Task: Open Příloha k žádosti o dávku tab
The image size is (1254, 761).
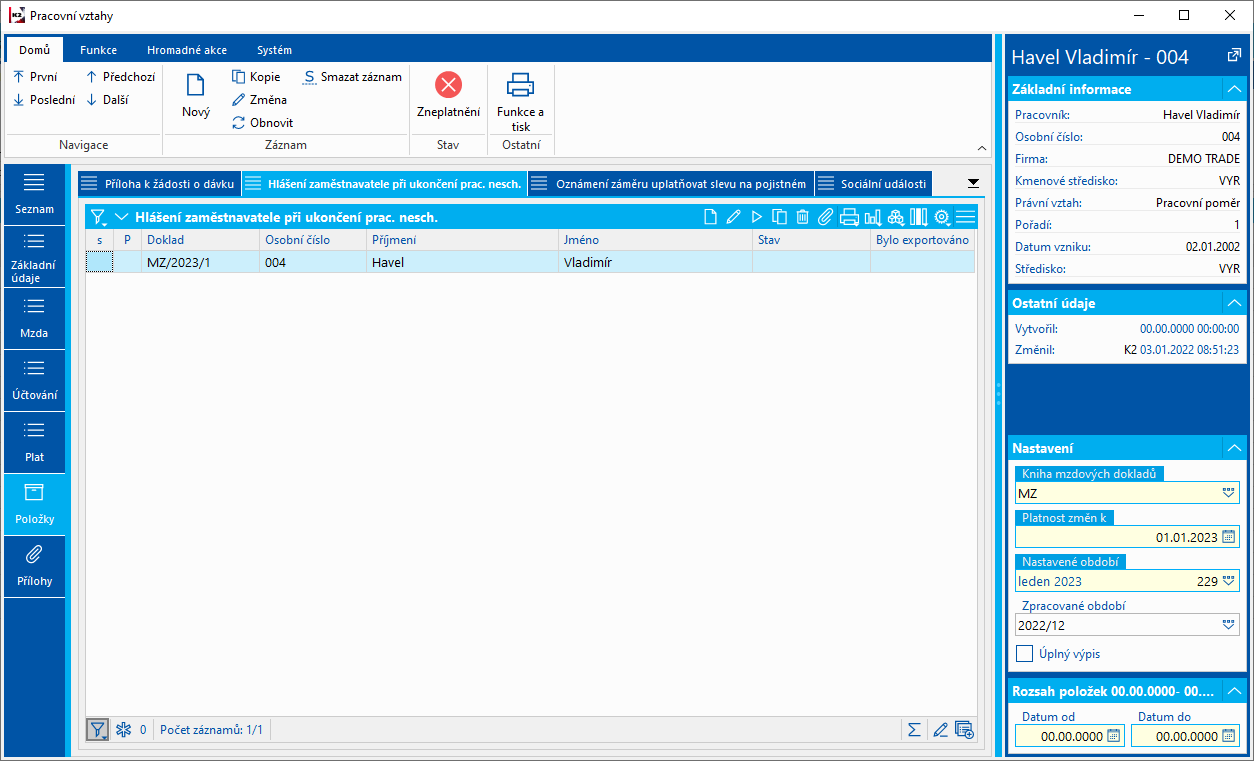Action: click(159, 184)
